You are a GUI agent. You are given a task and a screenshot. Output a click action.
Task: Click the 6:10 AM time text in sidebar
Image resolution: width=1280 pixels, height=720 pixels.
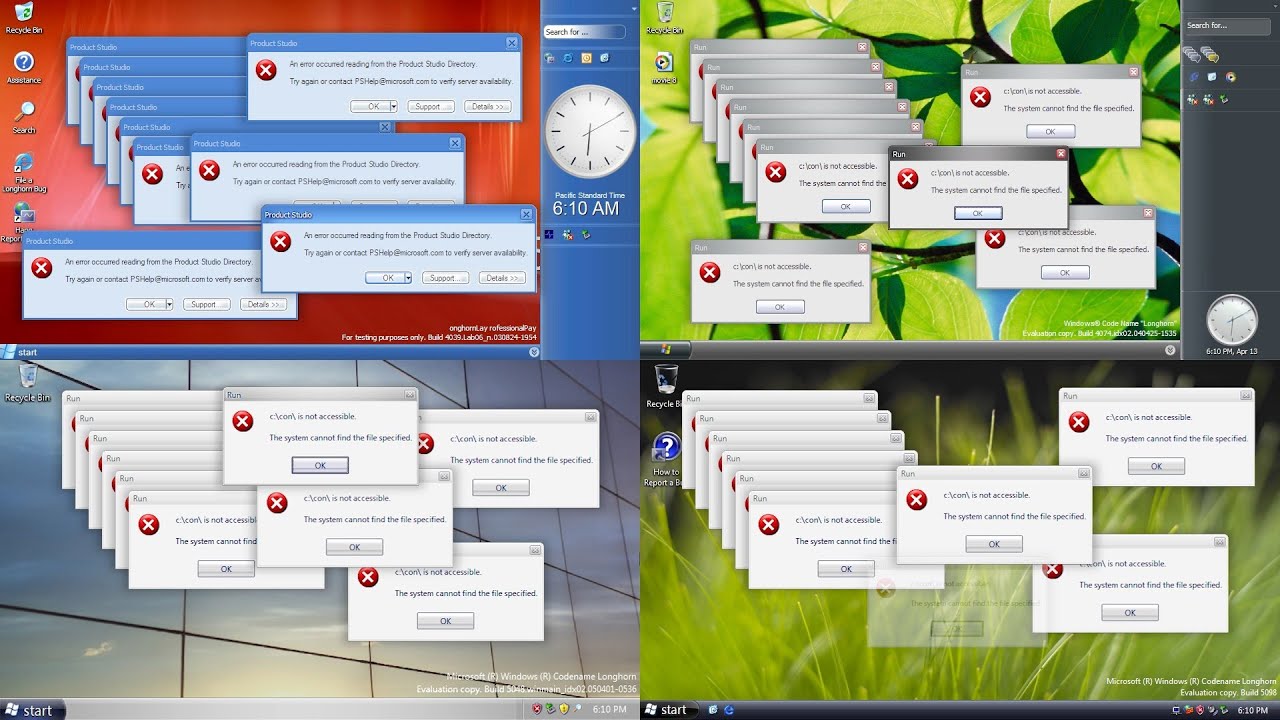point(586,209)
